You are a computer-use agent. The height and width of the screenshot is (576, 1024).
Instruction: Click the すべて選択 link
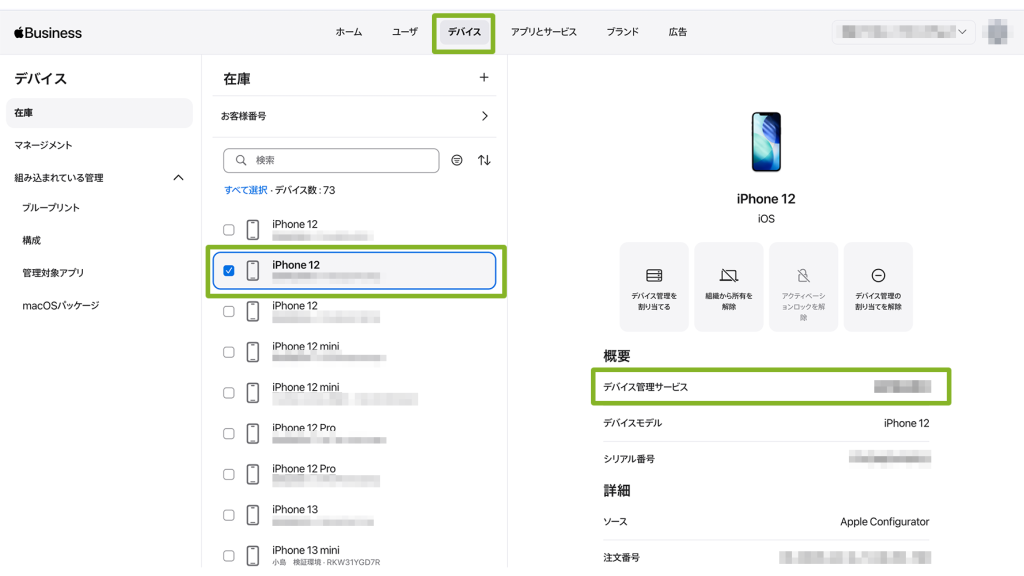(x=246, y=190)
